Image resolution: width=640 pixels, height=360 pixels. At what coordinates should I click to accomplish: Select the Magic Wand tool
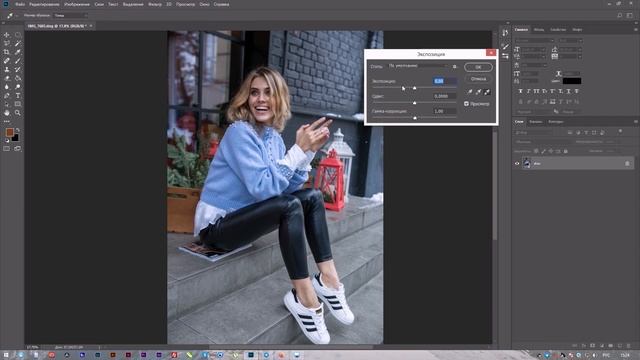tap(18, 44)
